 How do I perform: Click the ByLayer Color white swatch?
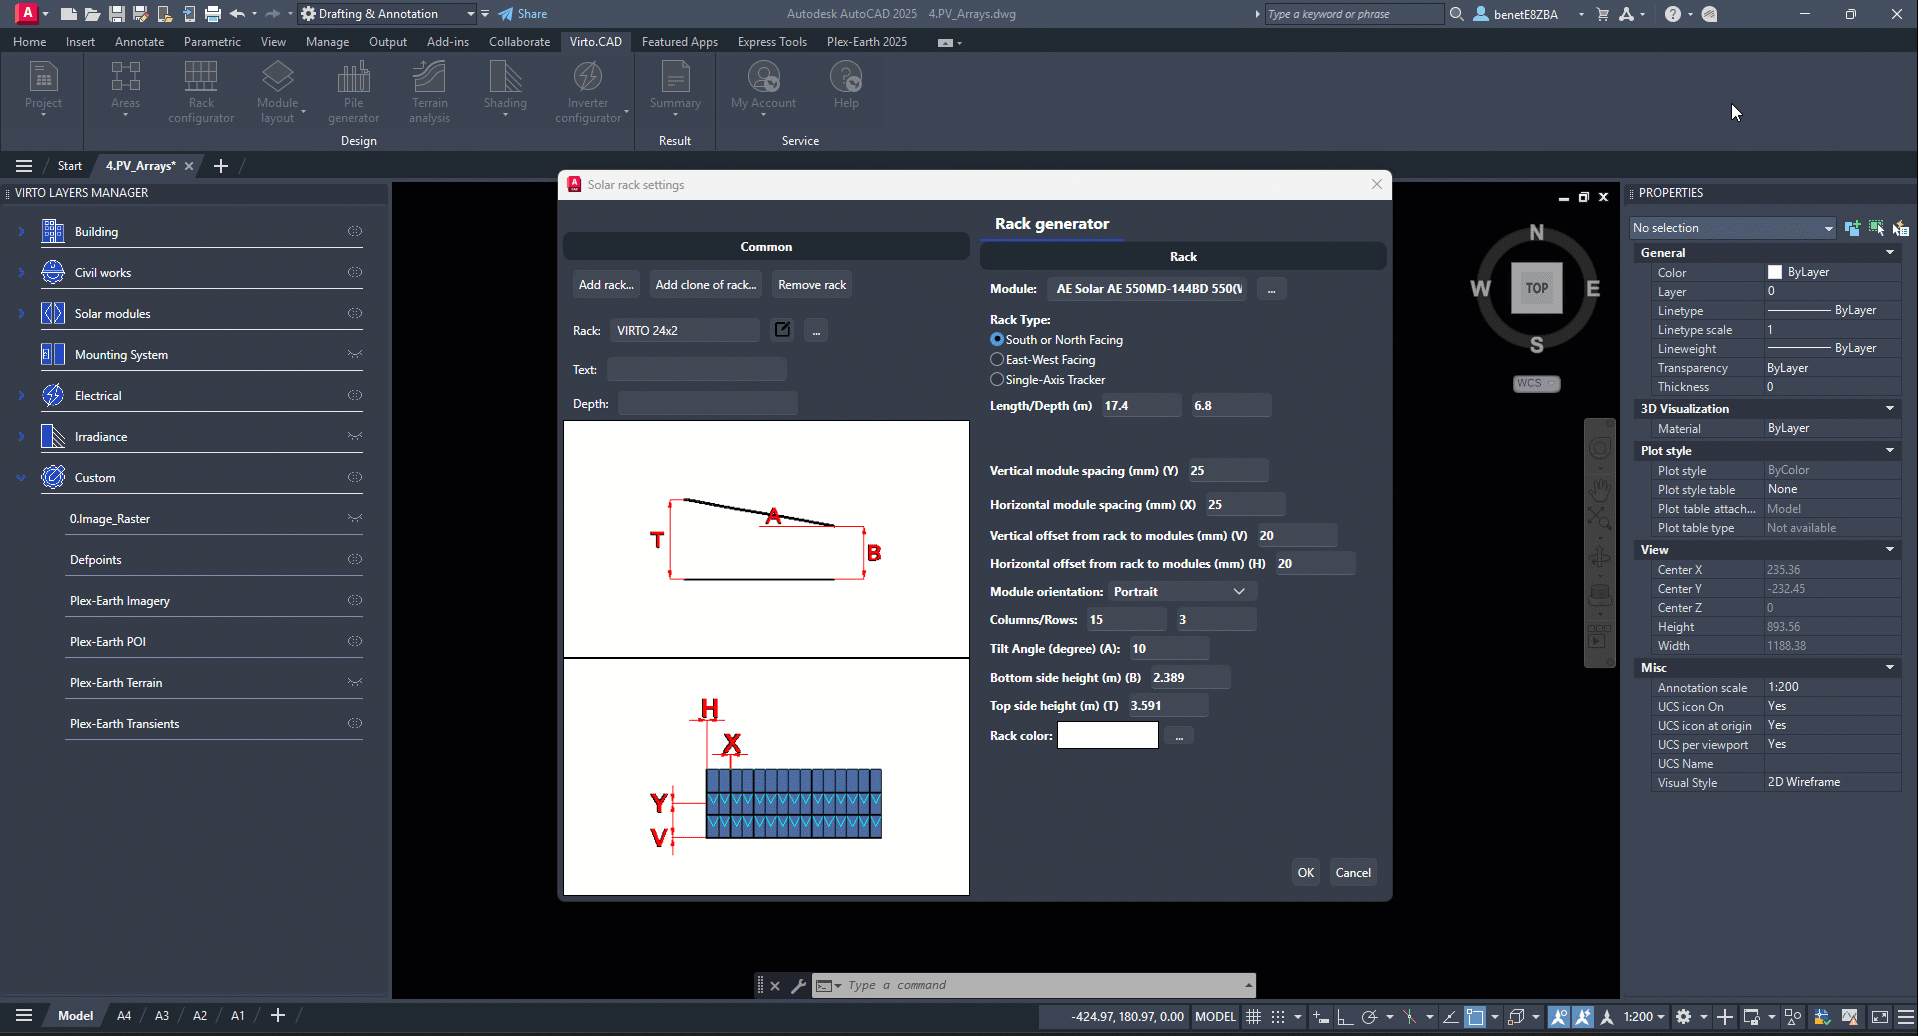click(x=1775, y=272)
